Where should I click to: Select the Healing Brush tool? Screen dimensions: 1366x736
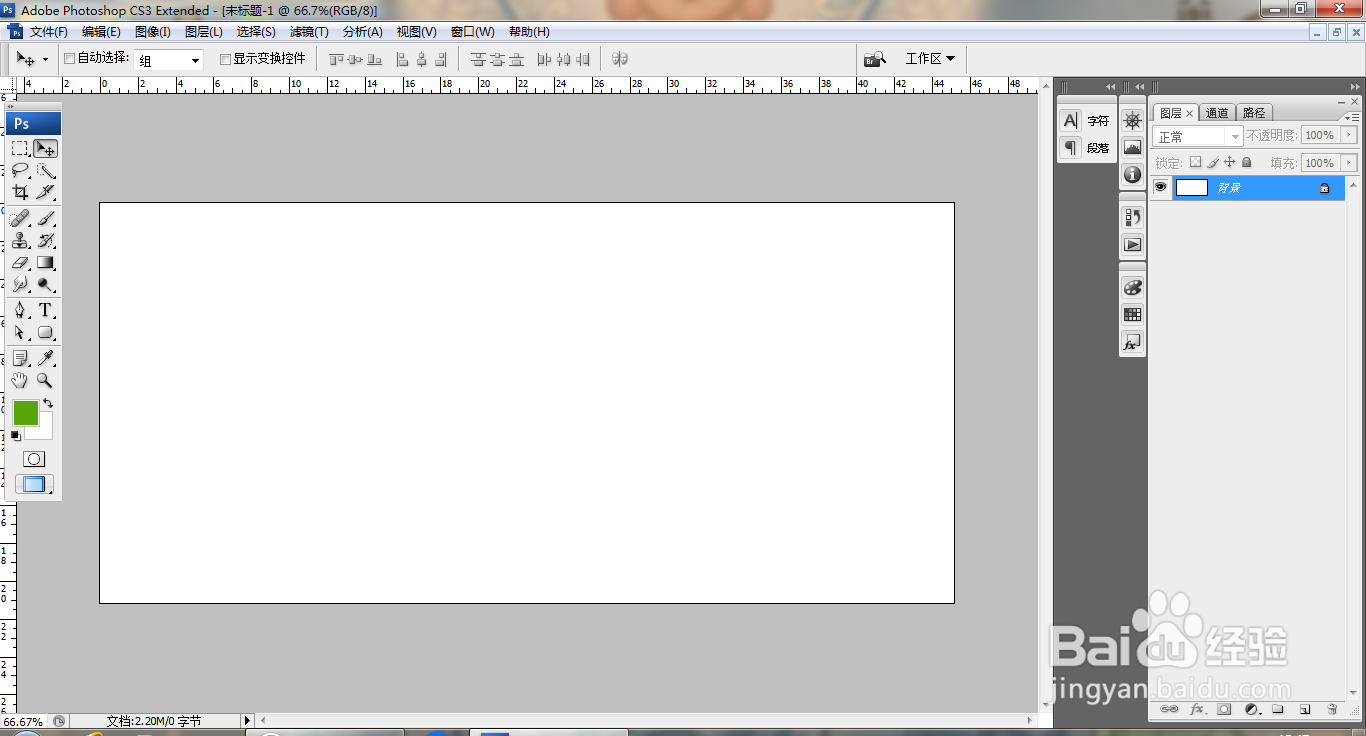coord(20,218)
